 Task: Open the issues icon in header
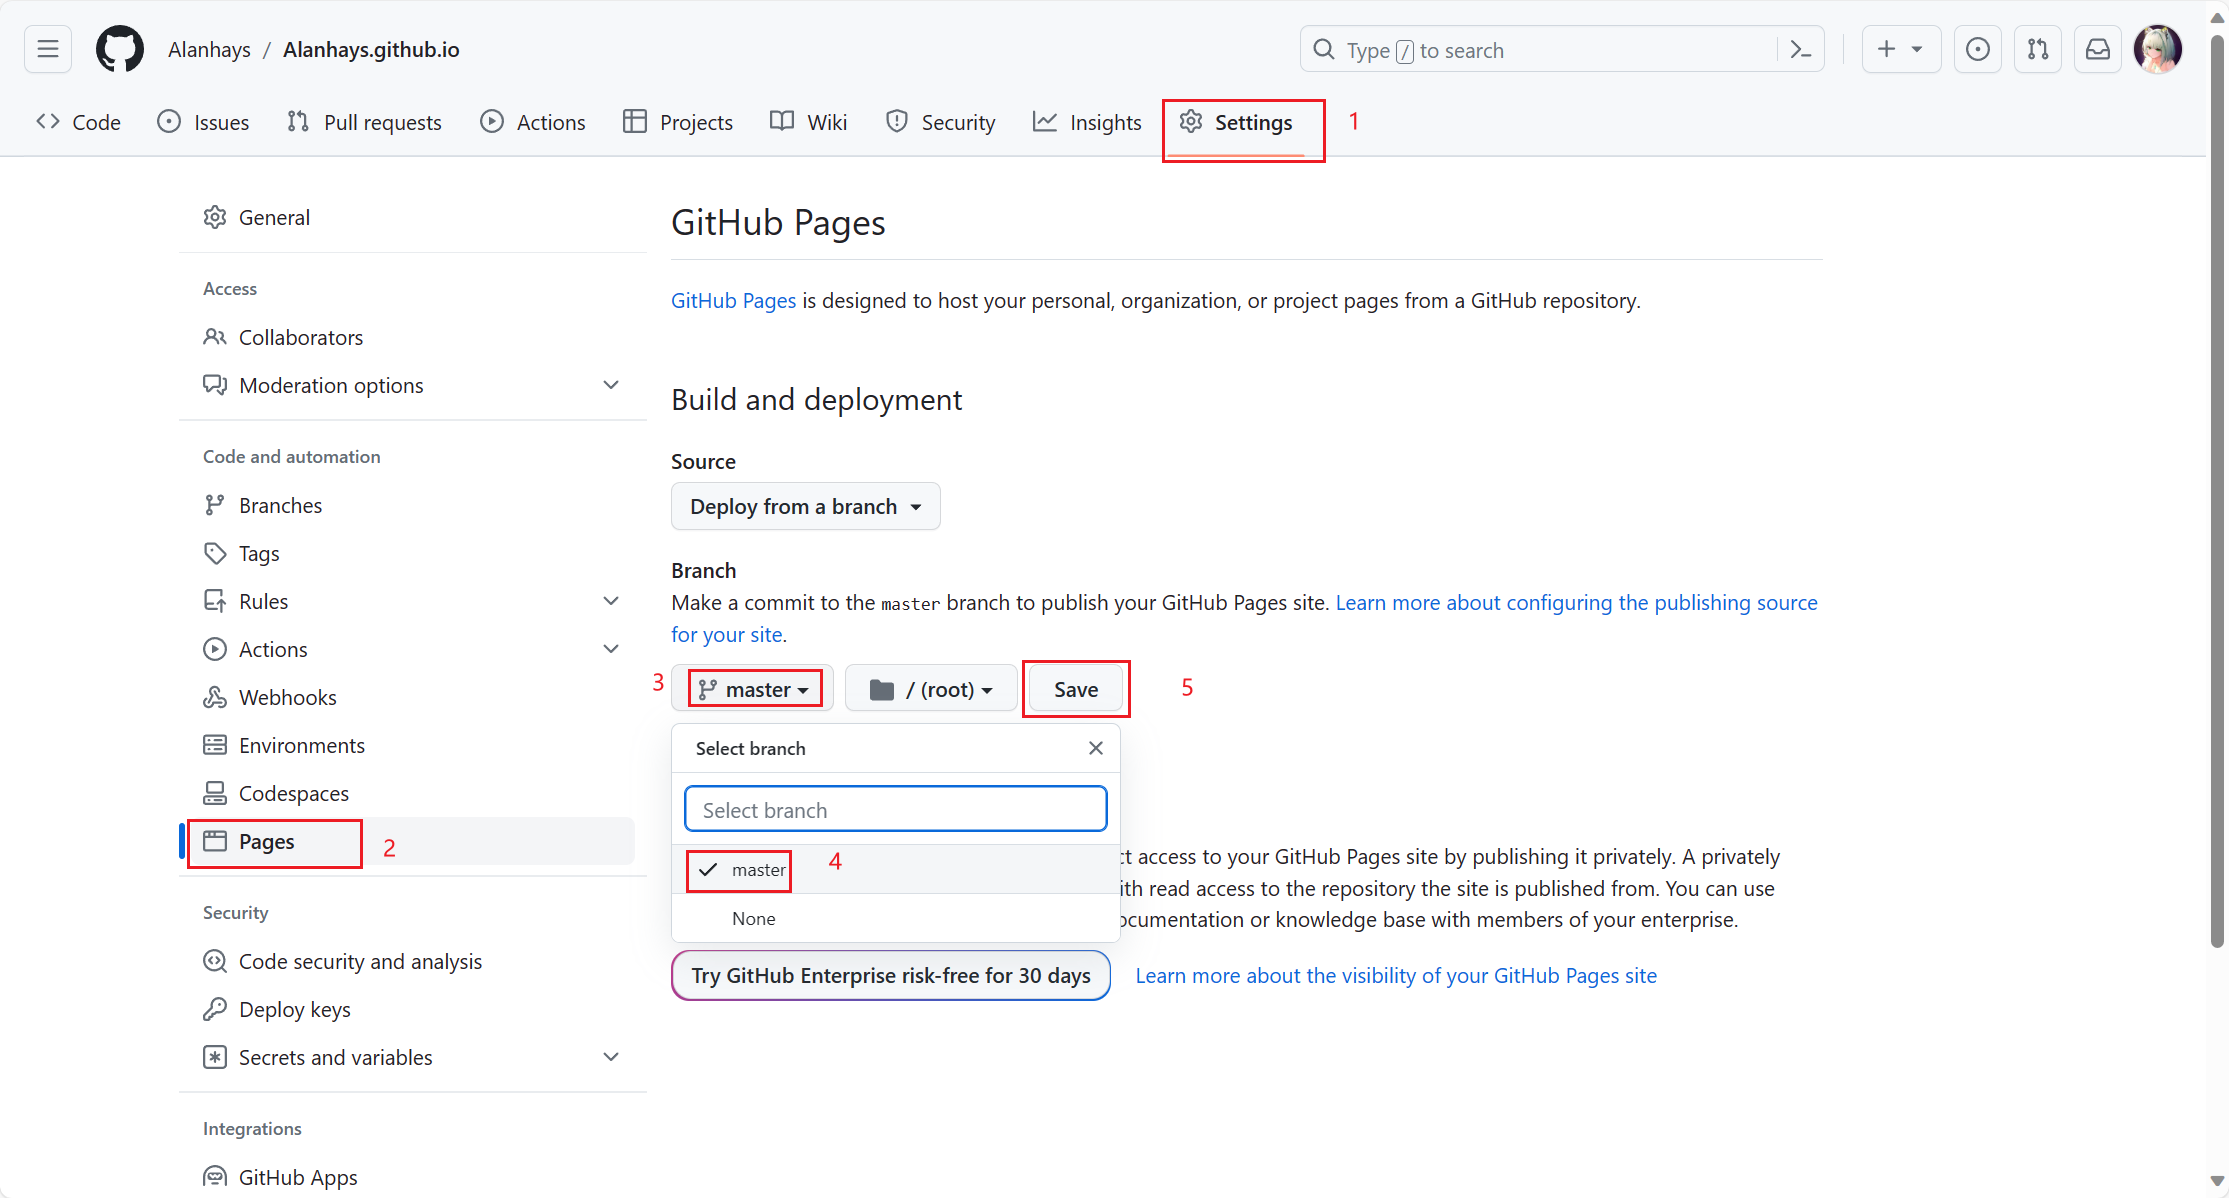point(1977,49)
